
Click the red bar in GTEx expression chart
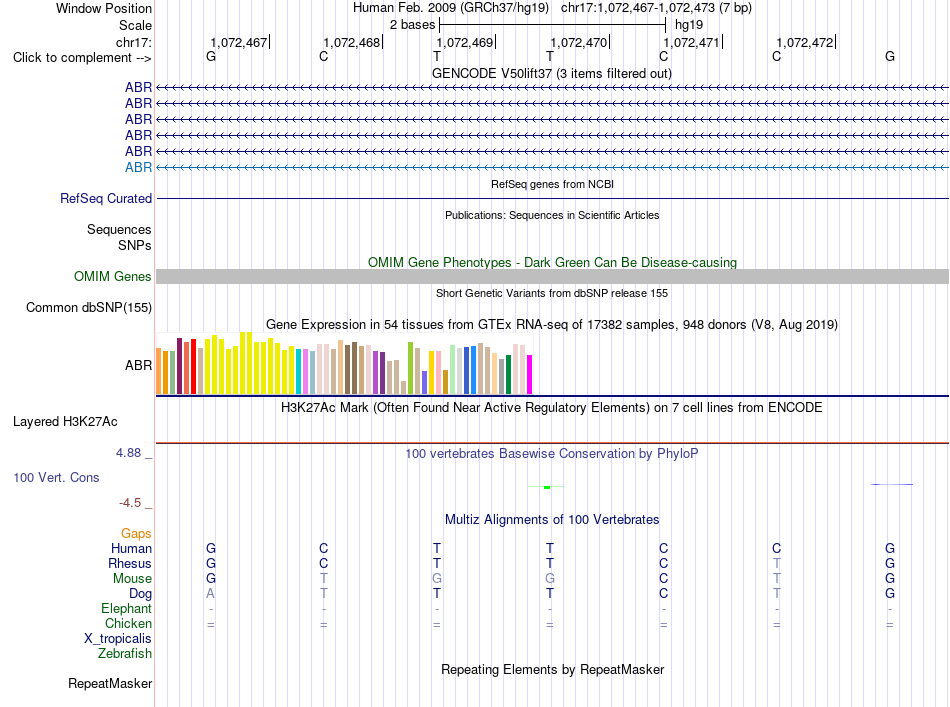coord(193,367)
